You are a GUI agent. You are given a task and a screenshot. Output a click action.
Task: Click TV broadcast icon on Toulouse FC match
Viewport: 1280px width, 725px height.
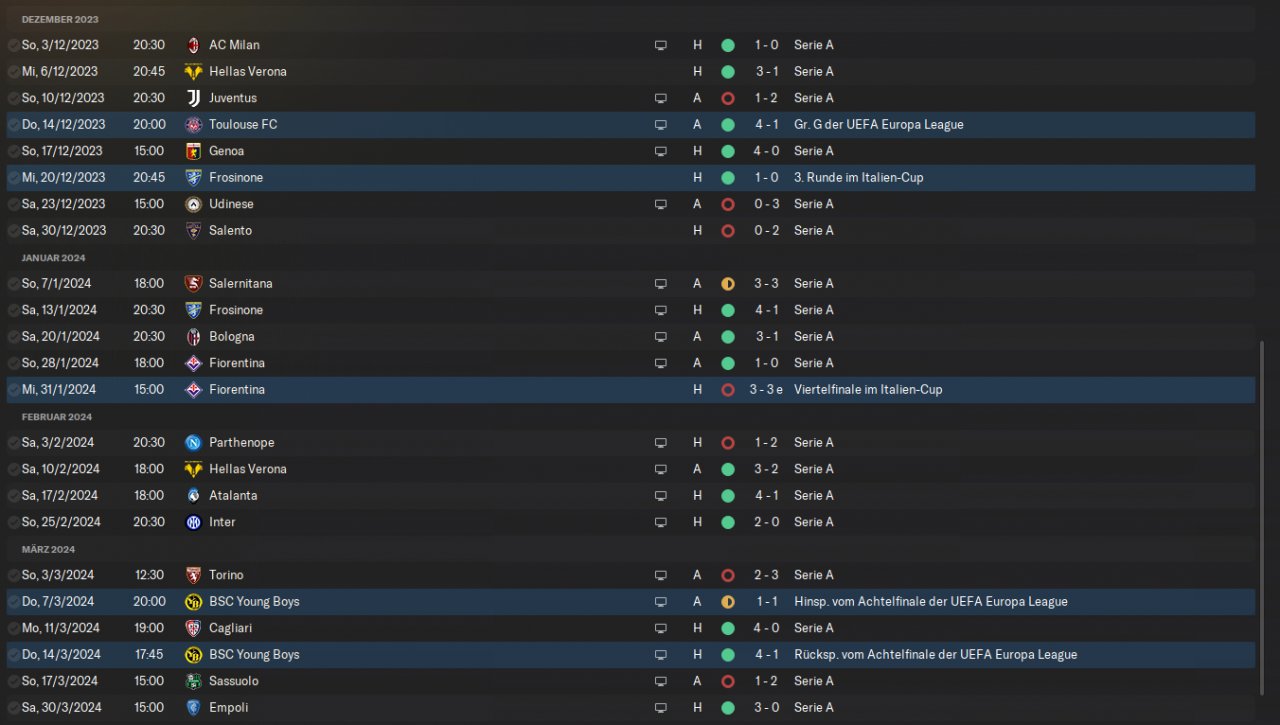[660, 125]
